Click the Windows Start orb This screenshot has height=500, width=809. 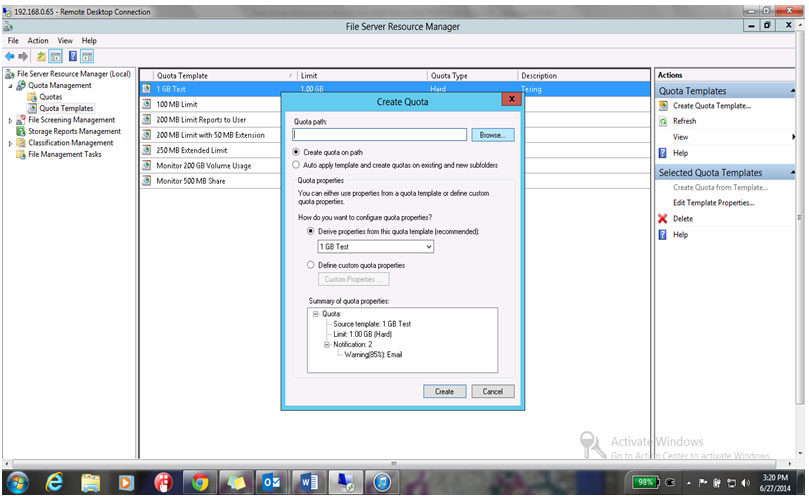point(18,483)
